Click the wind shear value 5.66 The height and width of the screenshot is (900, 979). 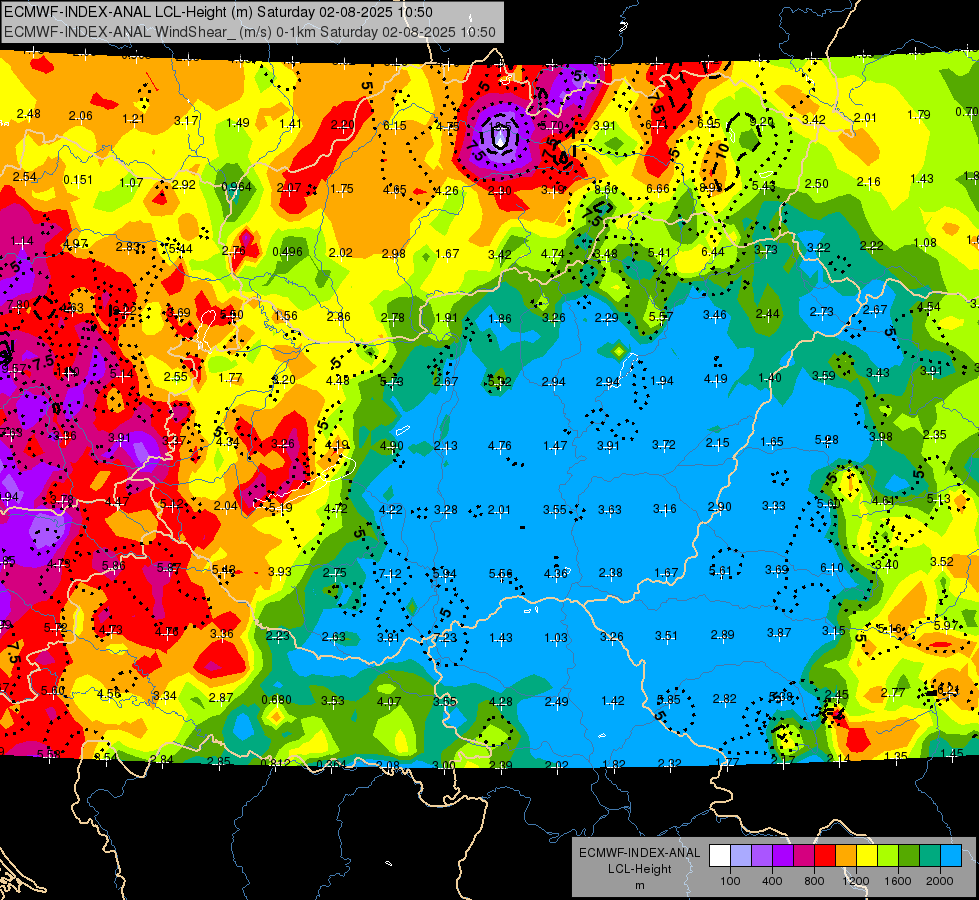pyautogui.click(x=500, y=573)
